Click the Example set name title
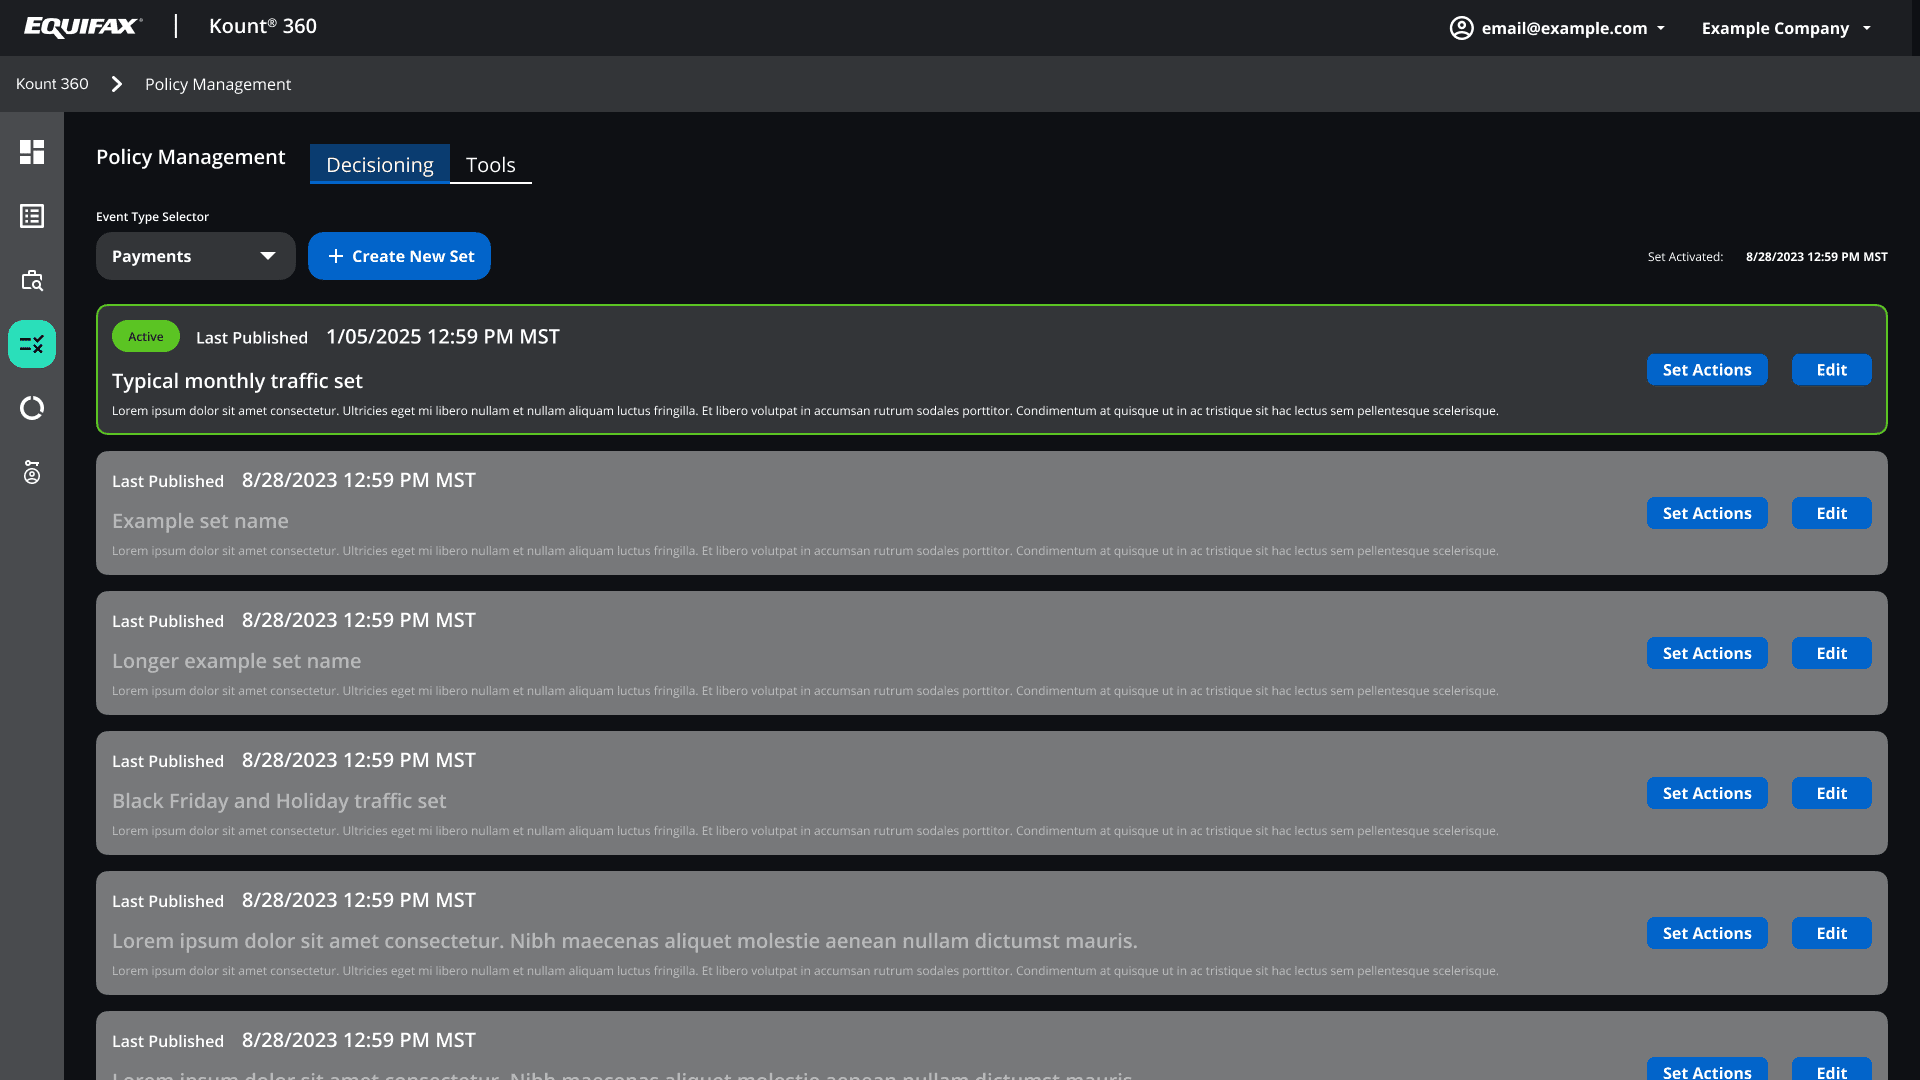The height and width of the screenshot is (1080, 1920). coord(200,521)
